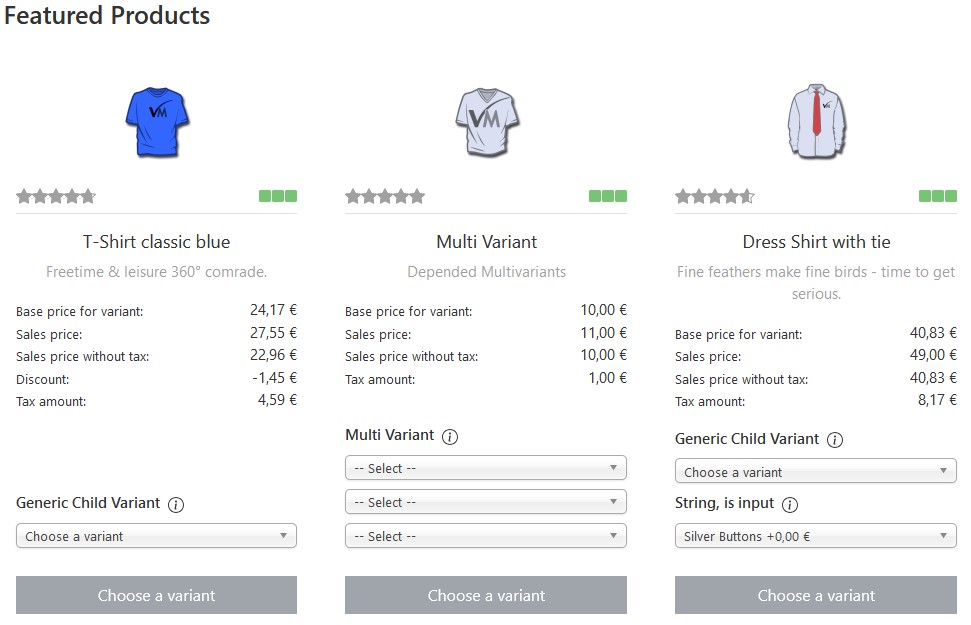Viewport: 971px width, 625px height.
Task: Click green stock indicator for Dress Shirt
Action: (x=937, y=196)
